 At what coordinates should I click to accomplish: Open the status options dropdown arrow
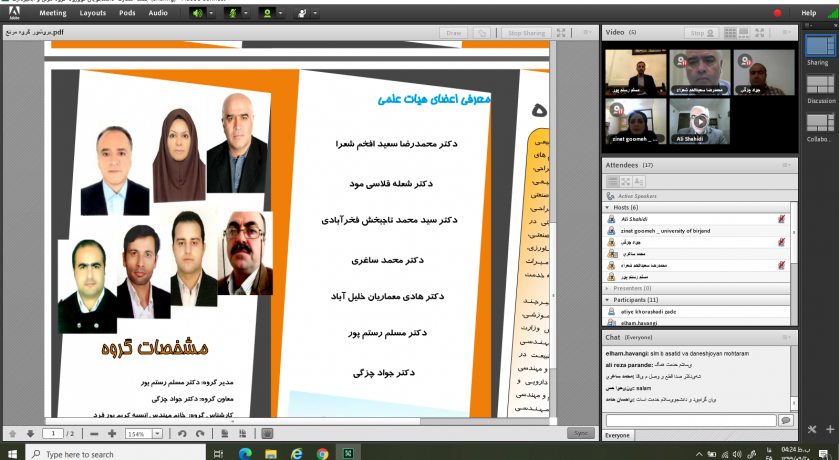click(x=315, y=13)
